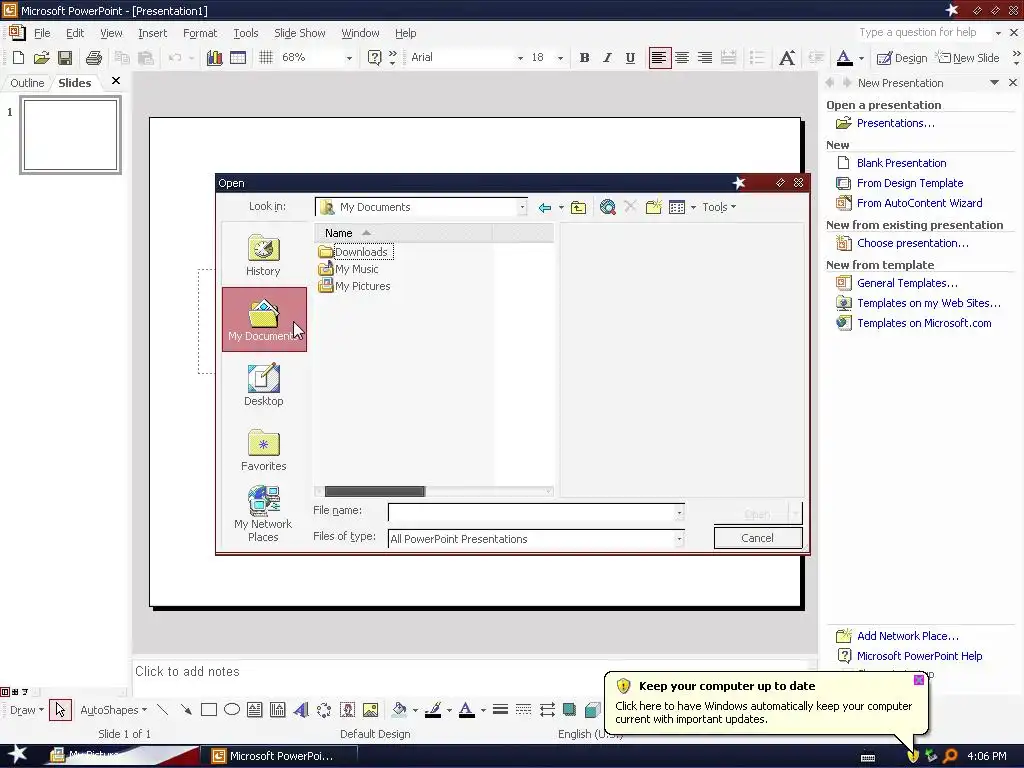The height and width of the screenshot is (768, 1024).
Task: Switch to the Slides tab
Action: click(74, 83)
